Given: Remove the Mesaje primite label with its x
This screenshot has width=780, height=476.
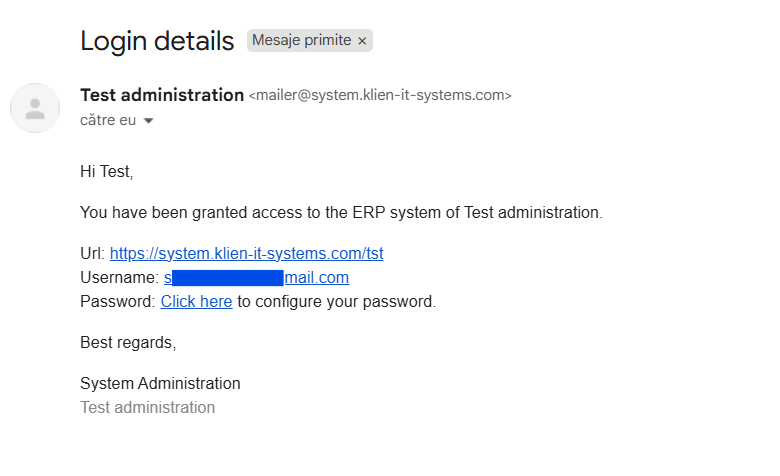Looking at the screenshot, I should point(362,41).
